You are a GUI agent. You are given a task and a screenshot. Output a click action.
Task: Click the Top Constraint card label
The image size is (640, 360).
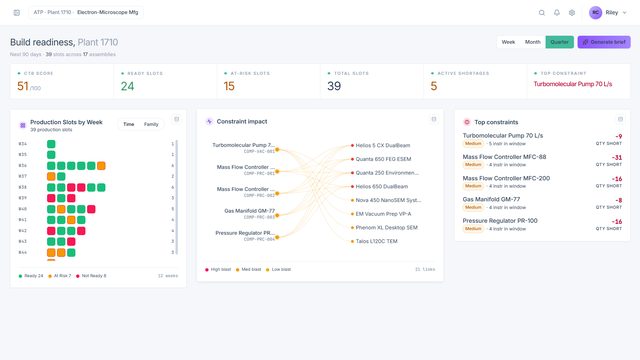click(x=563, y=73)
